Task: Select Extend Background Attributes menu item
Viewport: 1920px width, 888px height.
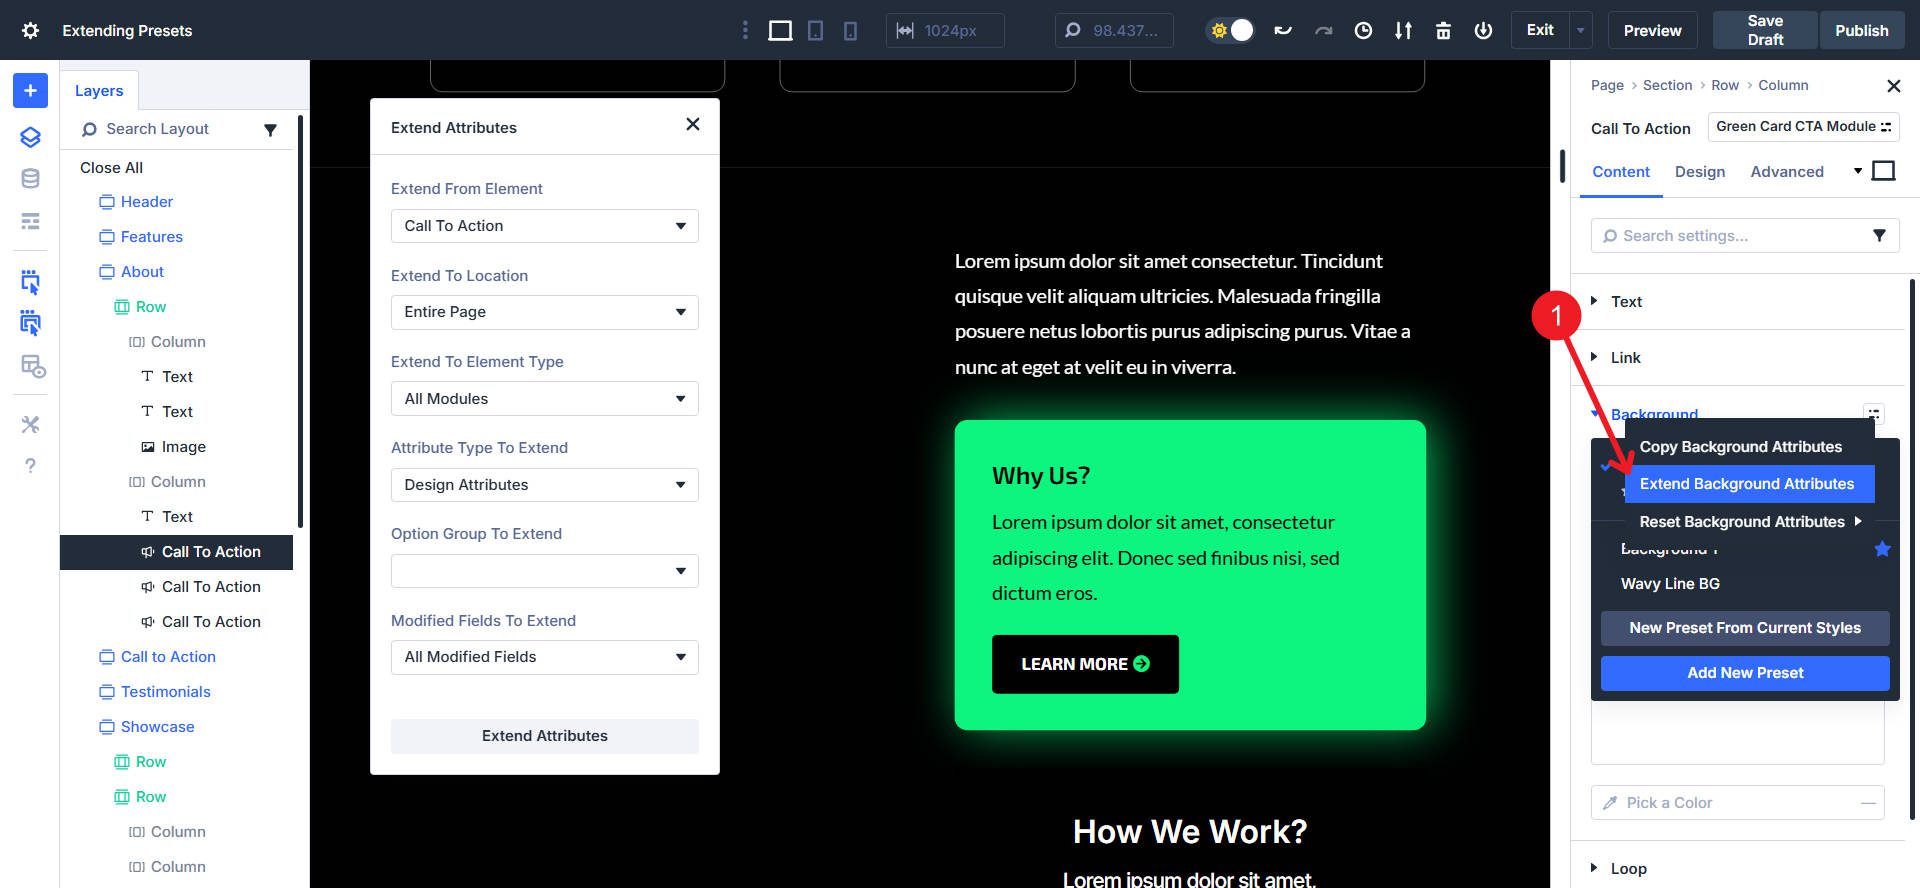Action: (x=1746, y=484)
